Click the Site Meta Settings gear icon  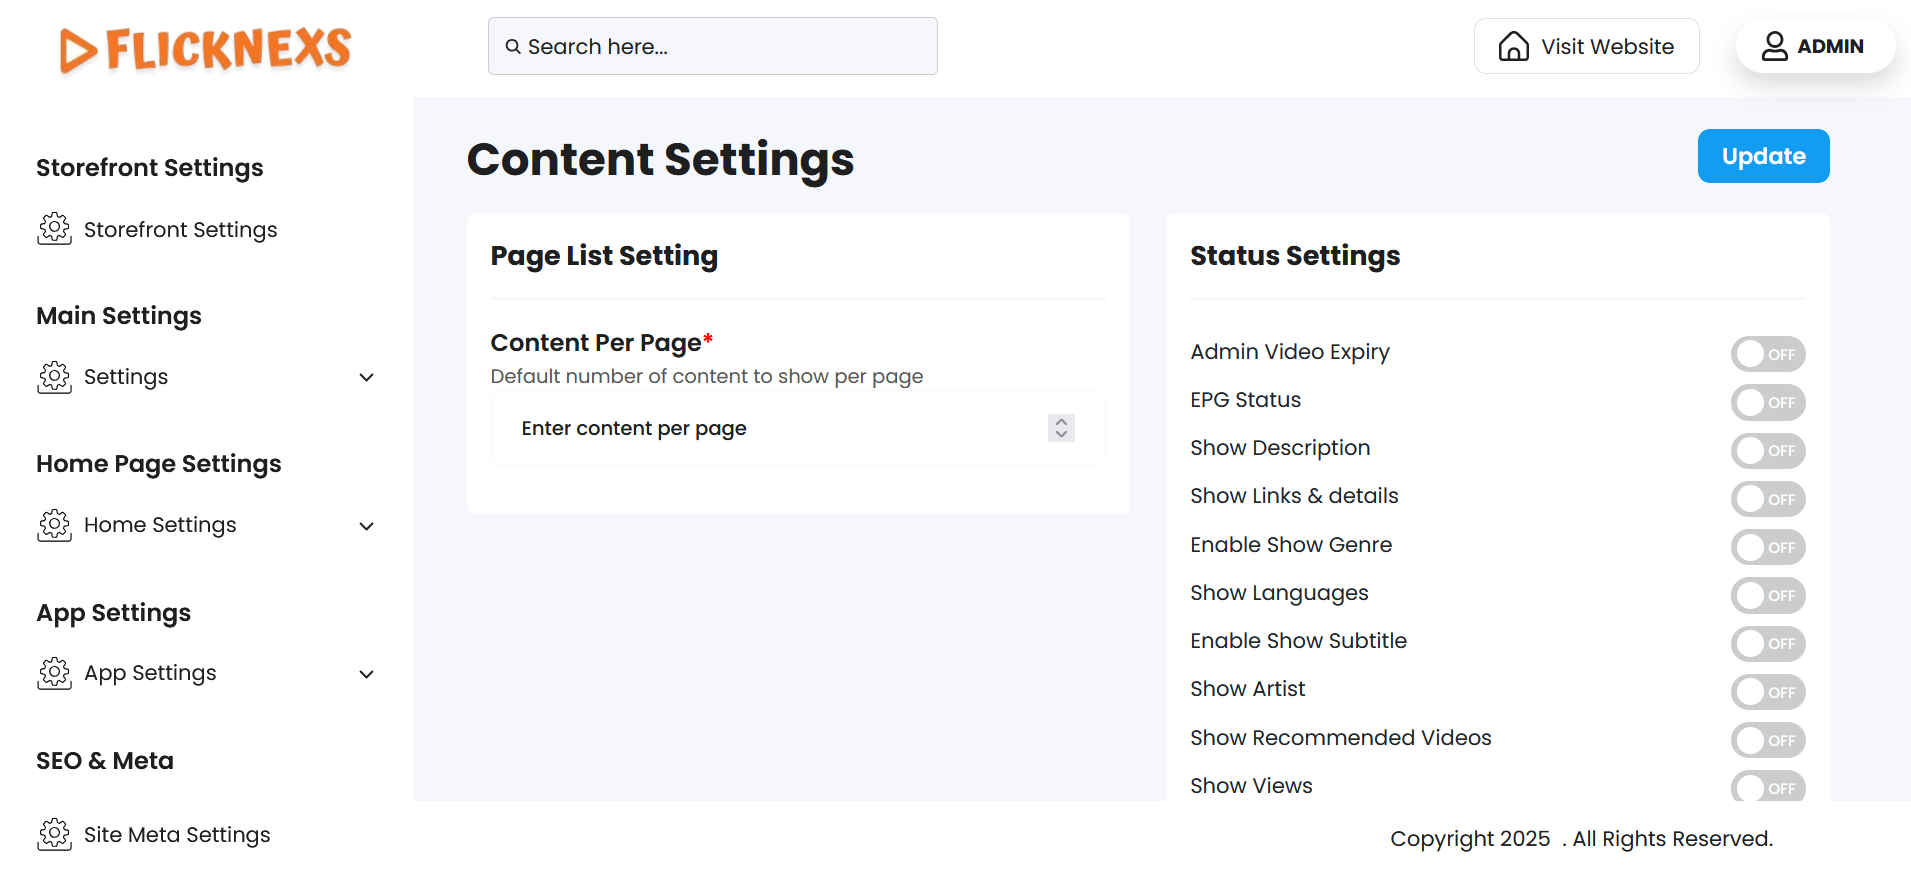[55, 834]
